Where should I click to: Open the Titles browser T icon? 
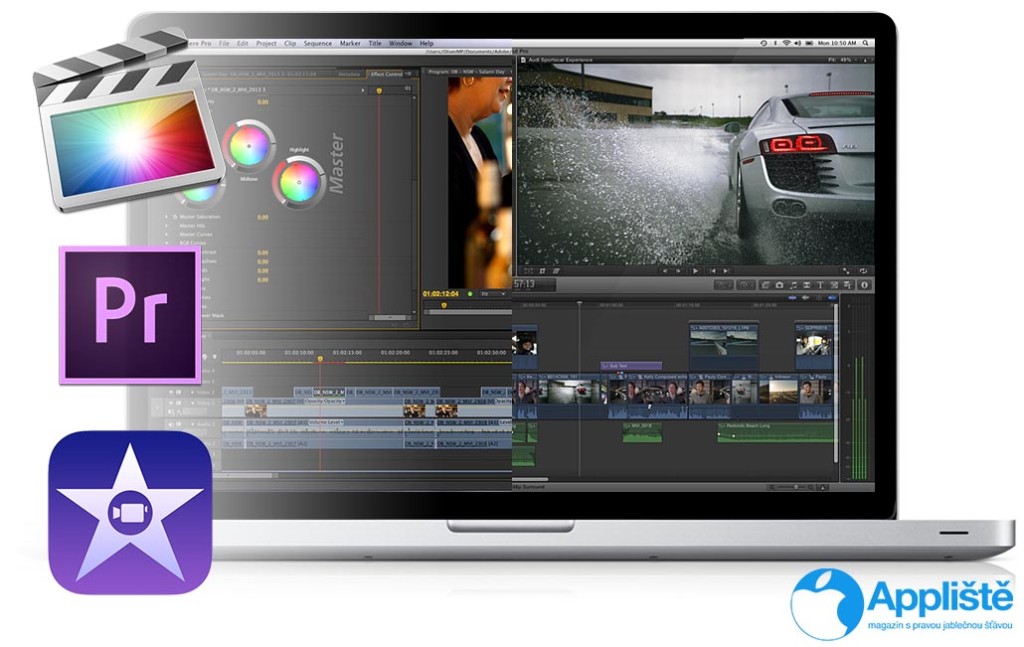820,285
